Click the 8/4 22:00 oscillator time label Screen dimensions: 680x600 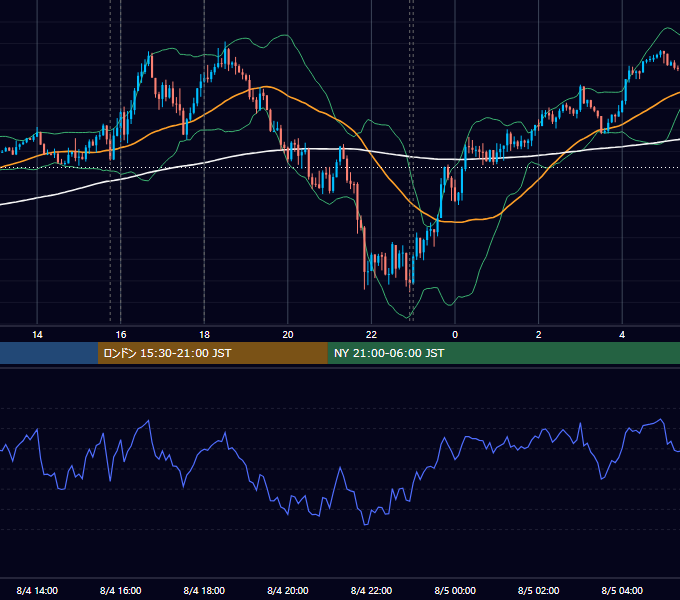(x=371, y=590)
